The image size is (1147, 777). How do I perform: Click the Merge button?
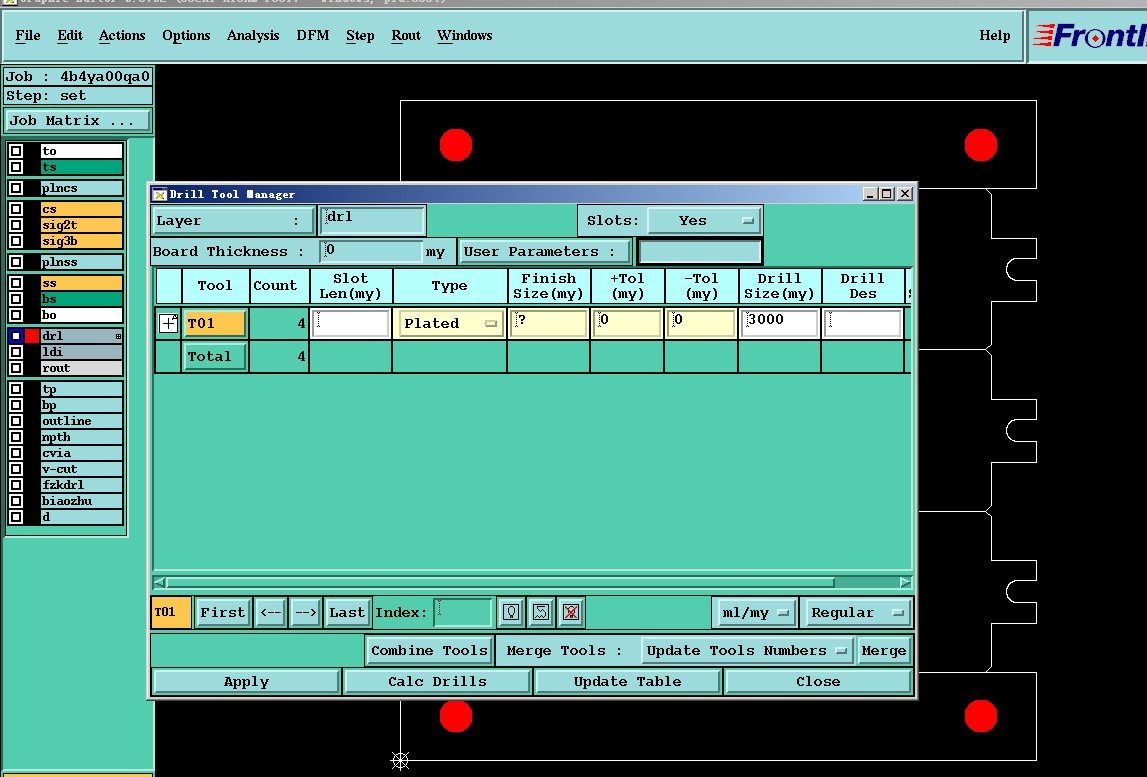point(884,650)
